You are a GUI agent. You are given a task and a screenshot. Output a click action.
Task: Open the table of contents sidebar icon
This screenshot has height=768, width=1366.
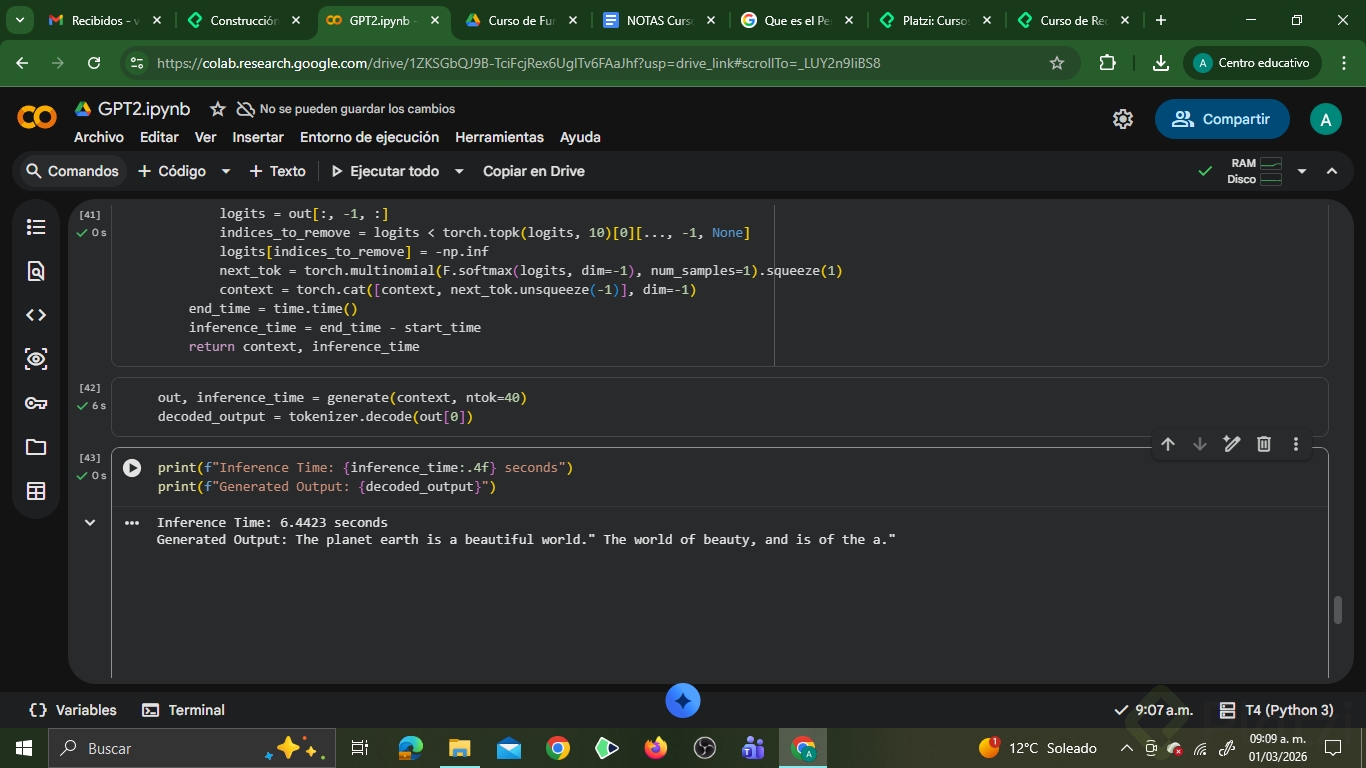(x=36, y=227)
